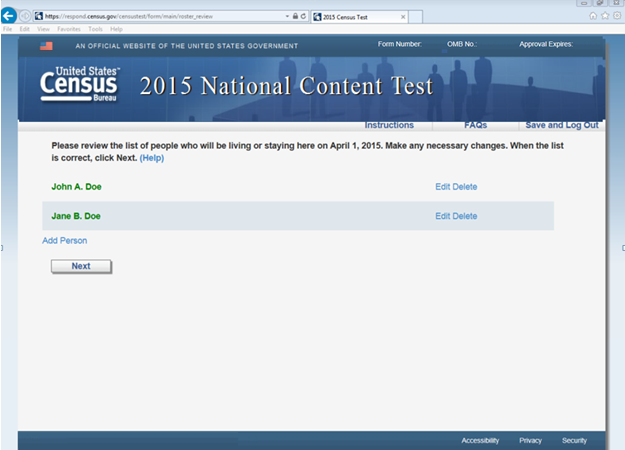The width and height of the screenshot is (625, 450).
Task: Click the 2015 National Content Test title
Action: point(286,86)
